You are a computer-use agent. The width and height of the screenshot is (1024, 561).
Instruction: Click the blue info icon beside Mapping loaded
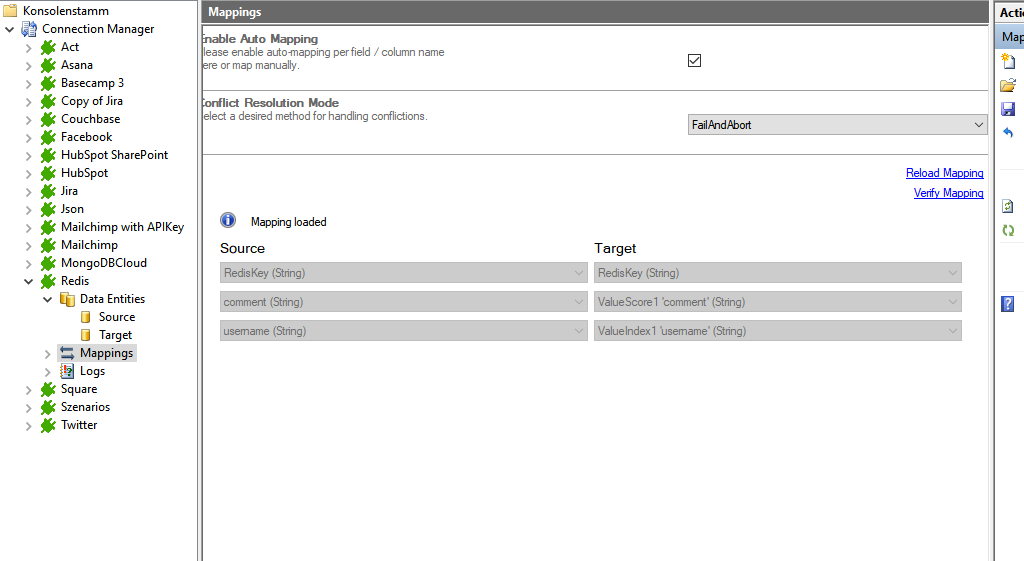(x=228, y=221)
